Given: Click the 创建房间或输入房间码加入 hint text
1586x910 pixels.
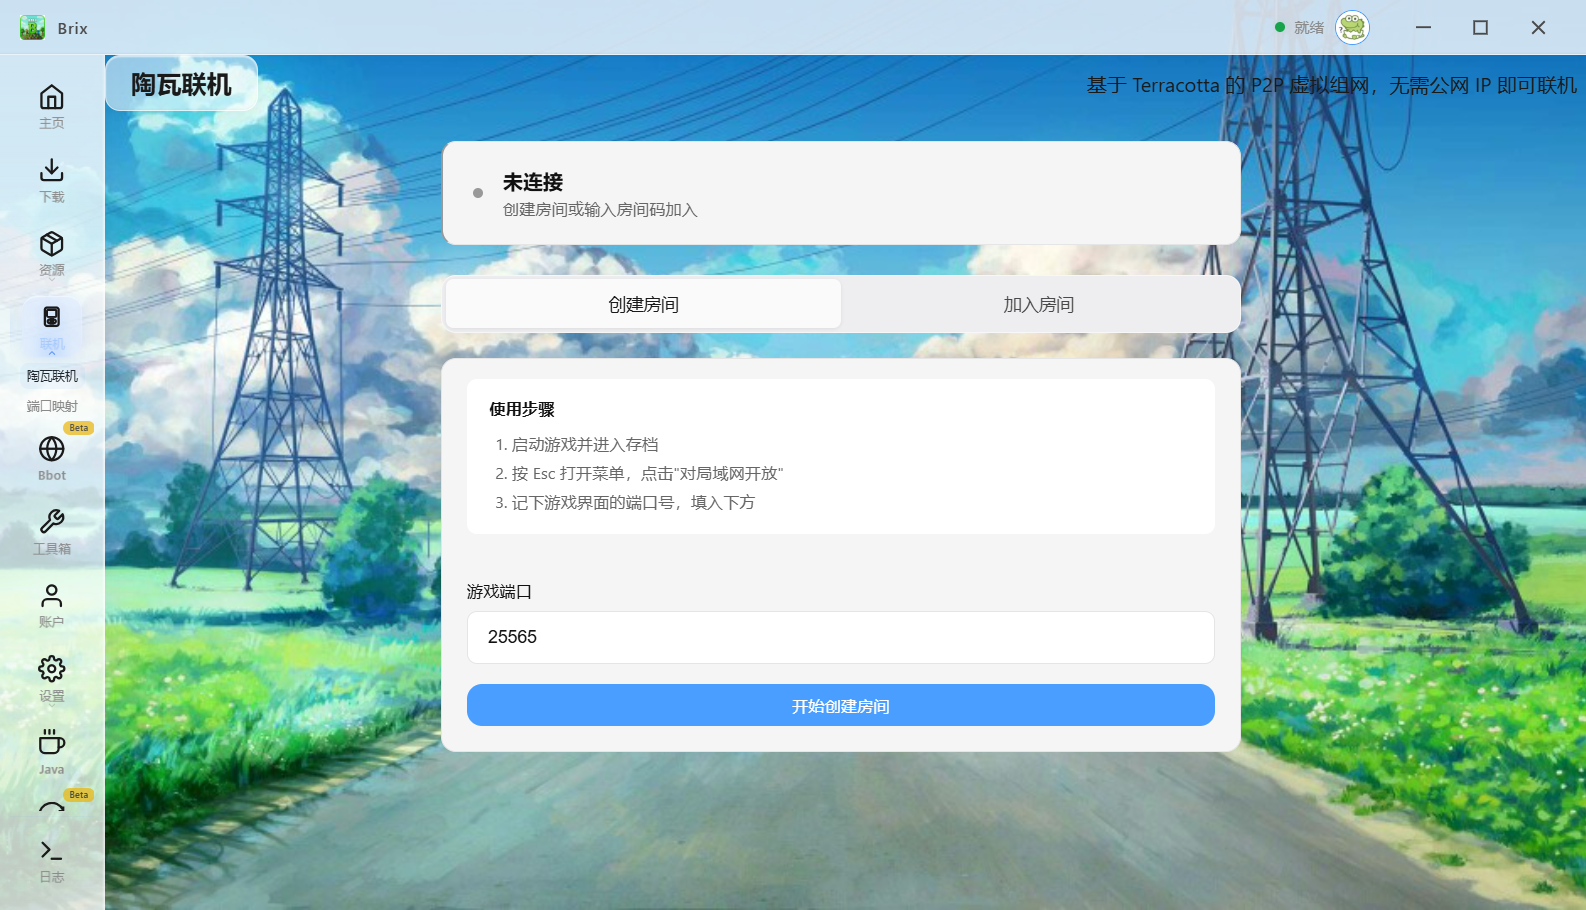Looking at the screenshot, I should click(x=600, y=210).
